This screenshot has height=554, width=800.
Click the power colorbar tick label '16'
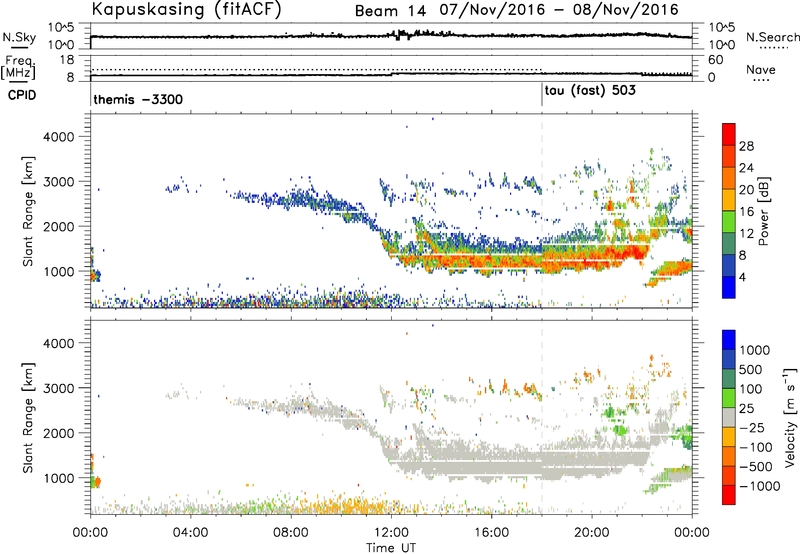point(746,211)
